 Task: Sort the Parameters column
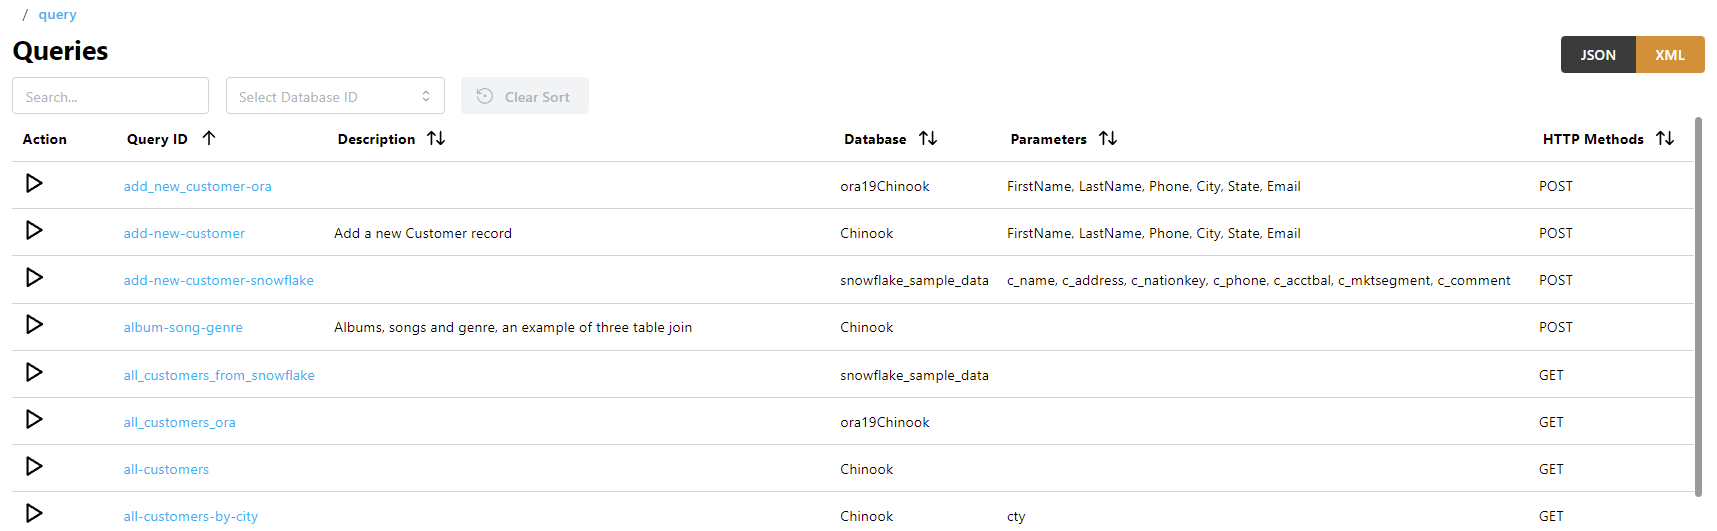(1108, 139)
